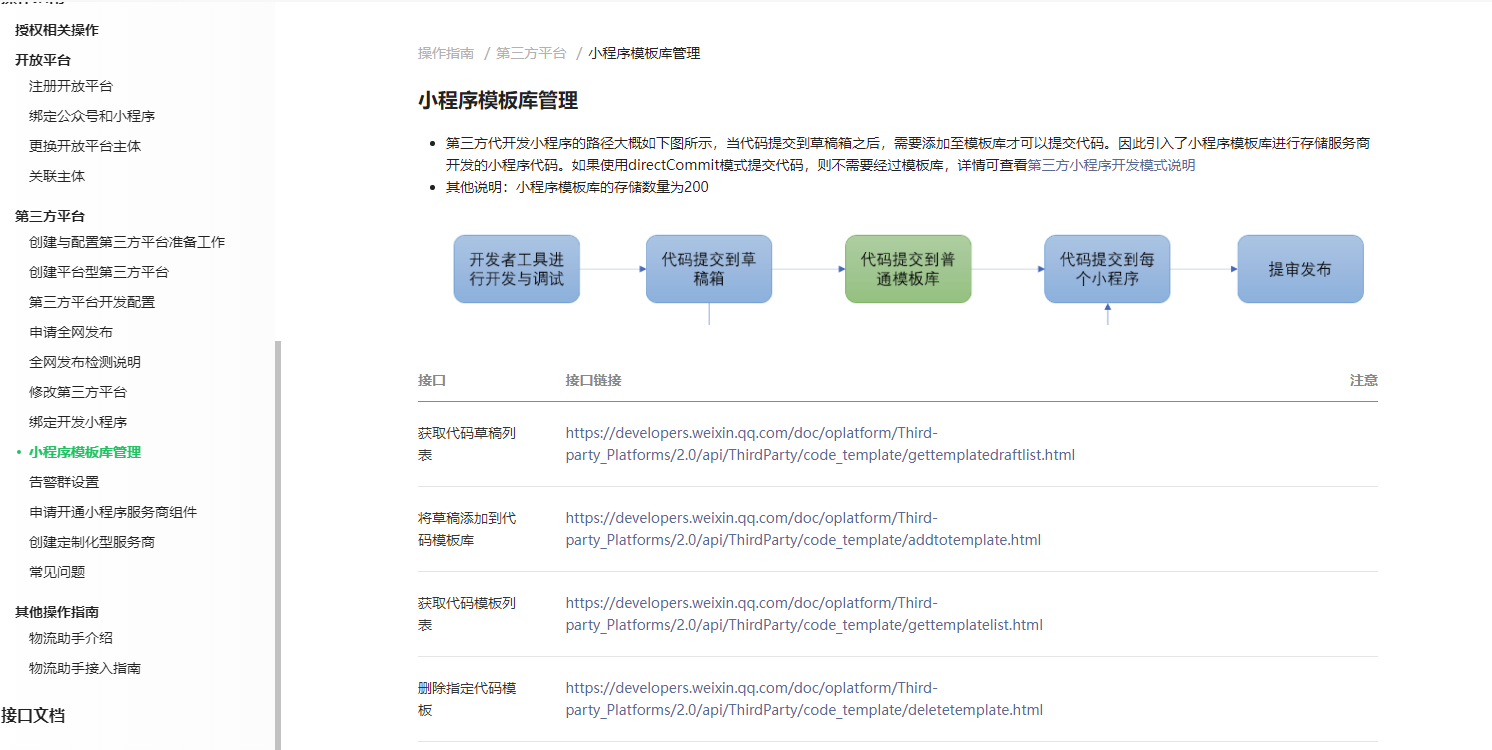
Task: Click 小程序模板库管理 page title
Action: 498,101
